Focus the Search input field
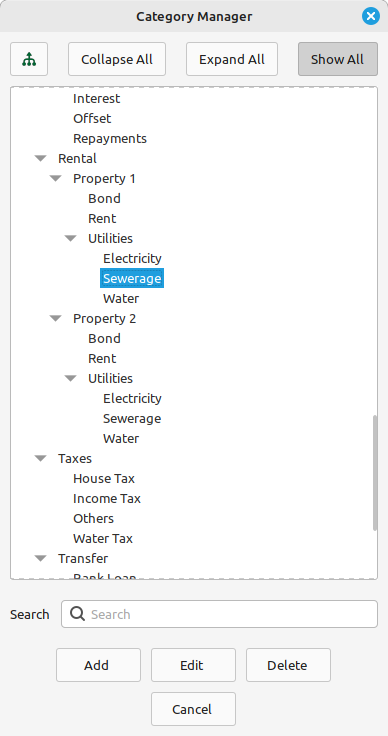The image size is (388, 736). click(x=219, y=614)
